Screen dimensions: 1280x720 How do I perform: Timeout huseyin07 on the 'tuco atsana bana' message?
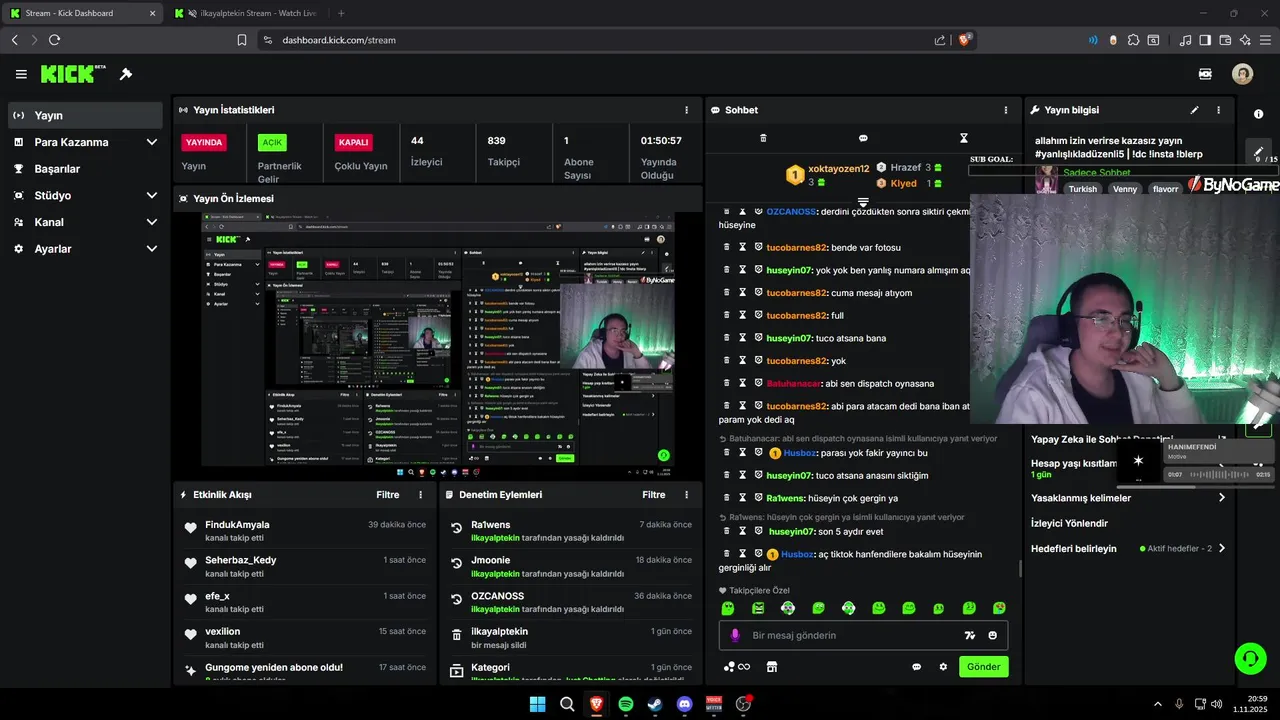(x=742, y=338)
